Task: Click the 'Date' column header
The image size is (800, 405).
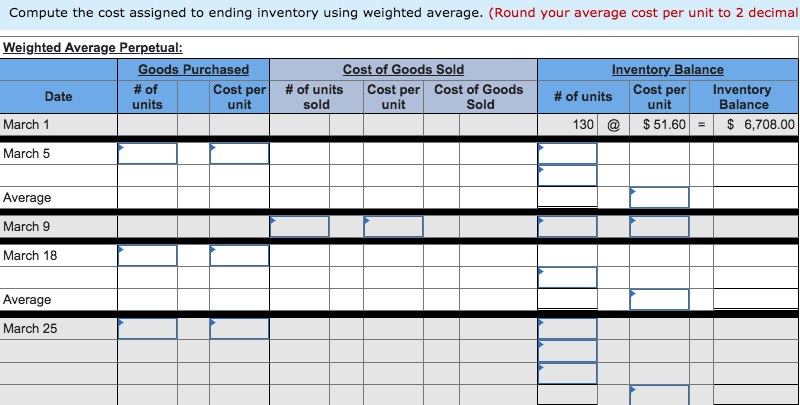Action: tap(58, 96)
